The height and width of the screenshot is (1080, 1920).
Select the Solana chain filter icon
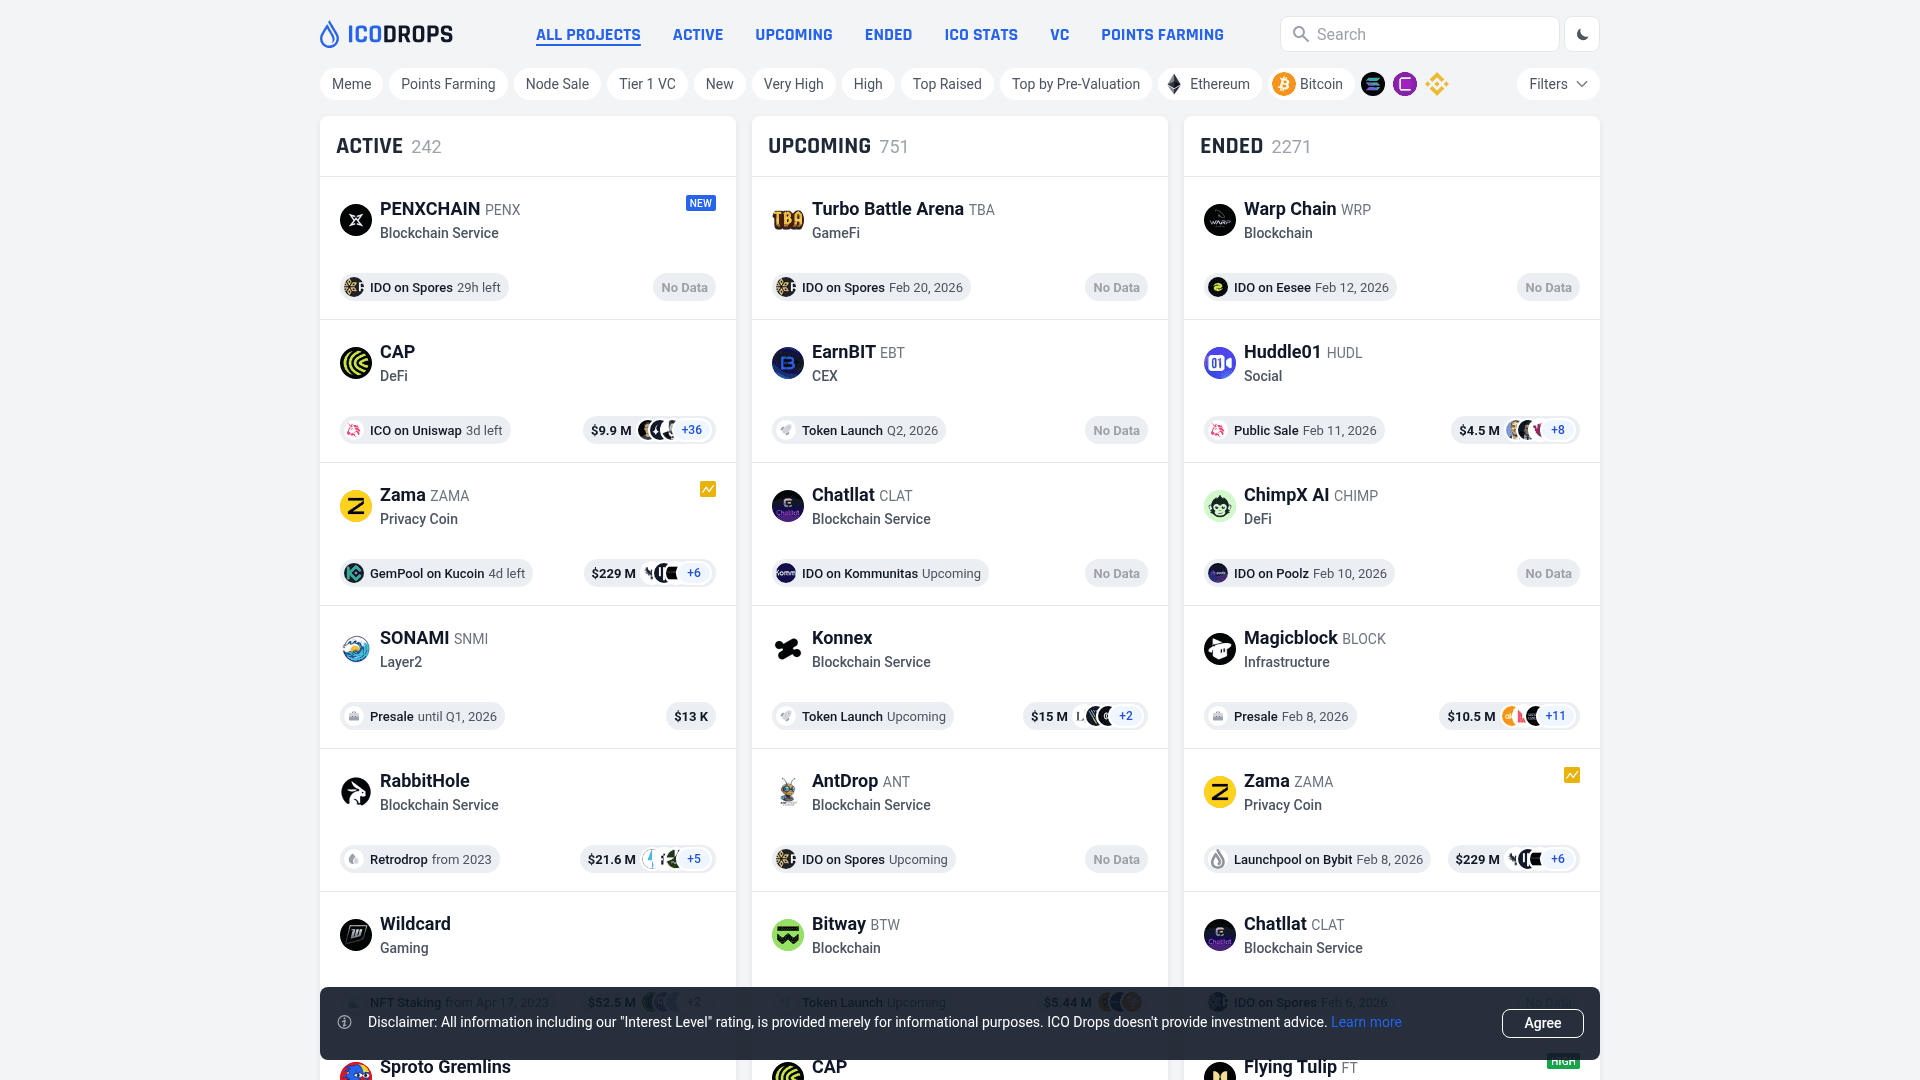tap(1372, 84)
